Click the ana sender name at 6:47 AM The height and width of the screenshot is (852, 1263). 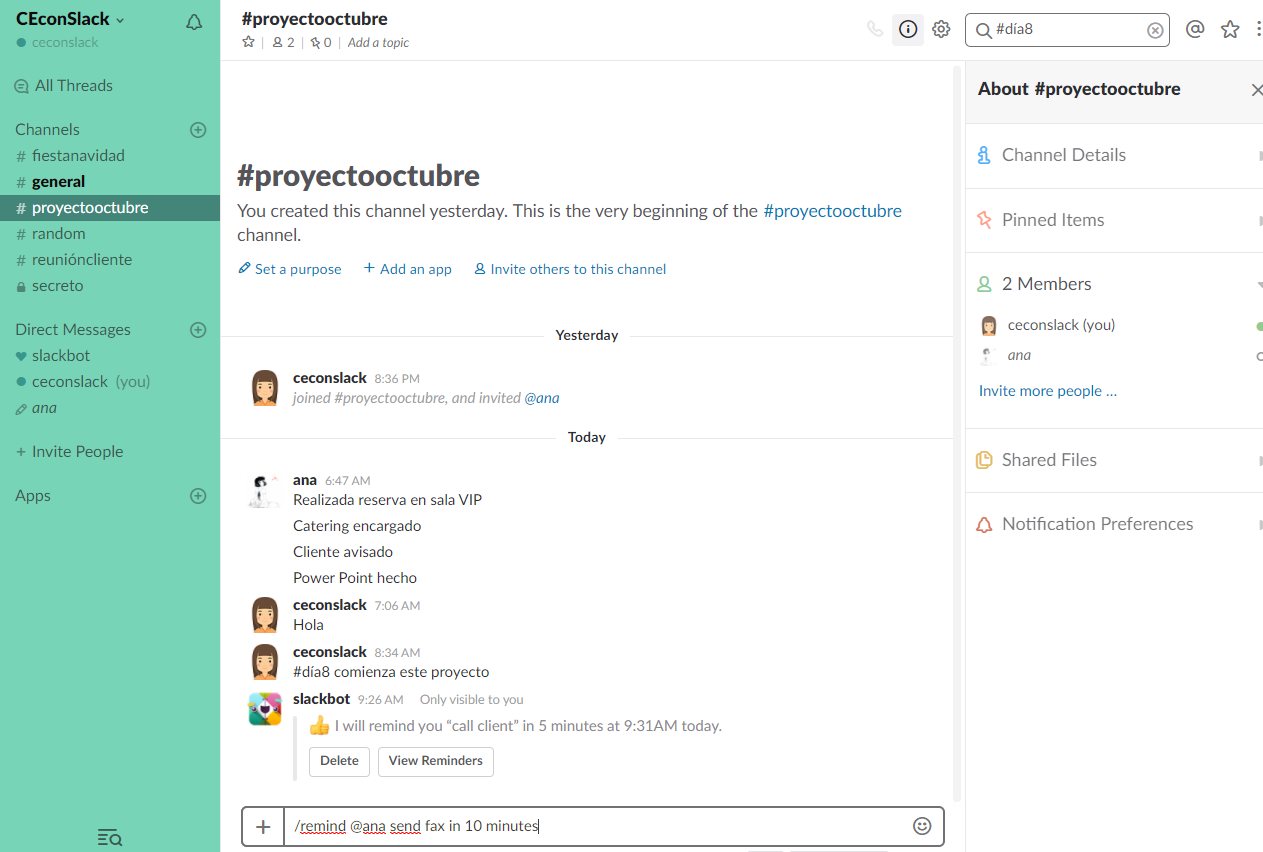[304, 480]
